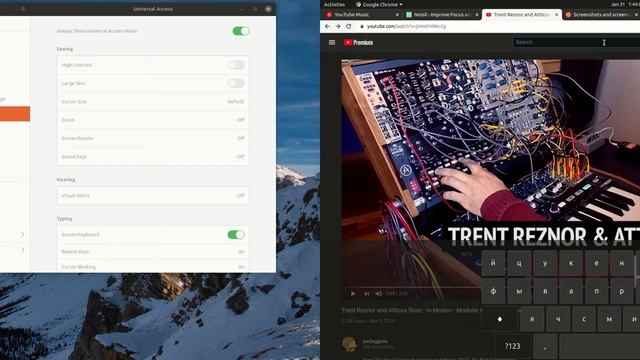
Task: Open the hamburger menu in the Settings titlebar
Action: [23, 9]
